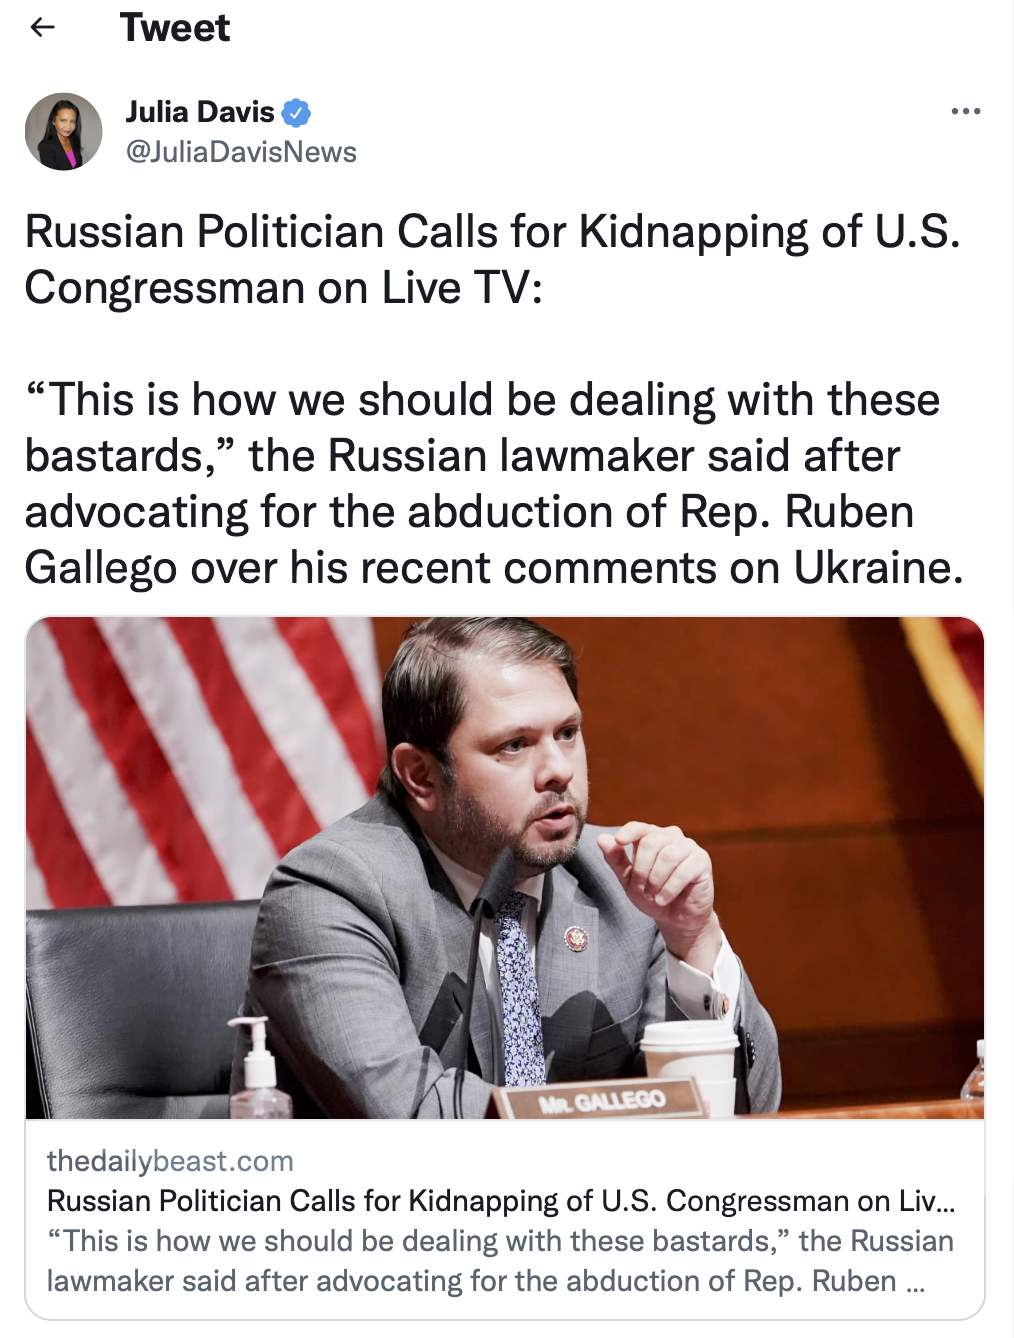Click the white coffee cup in photo
The height and width of the screenshot is (1338, 1014).
click(690, 1064)
